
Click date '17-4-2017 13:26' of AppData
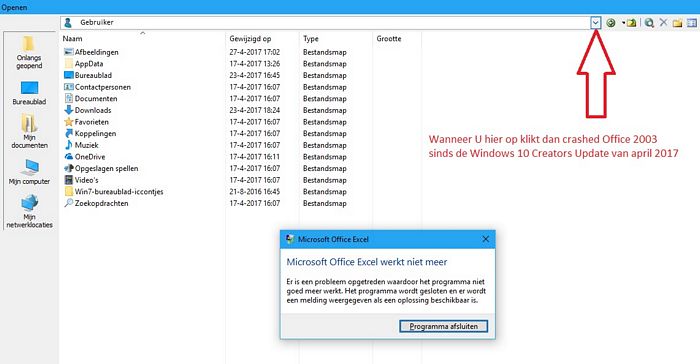click(x=254, y=63)
